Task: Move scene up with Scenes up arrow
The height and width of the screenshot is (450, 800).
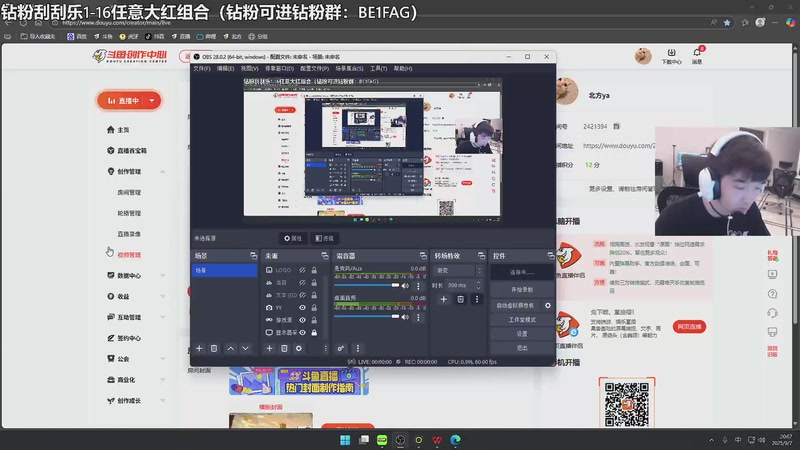Action: 231,348
